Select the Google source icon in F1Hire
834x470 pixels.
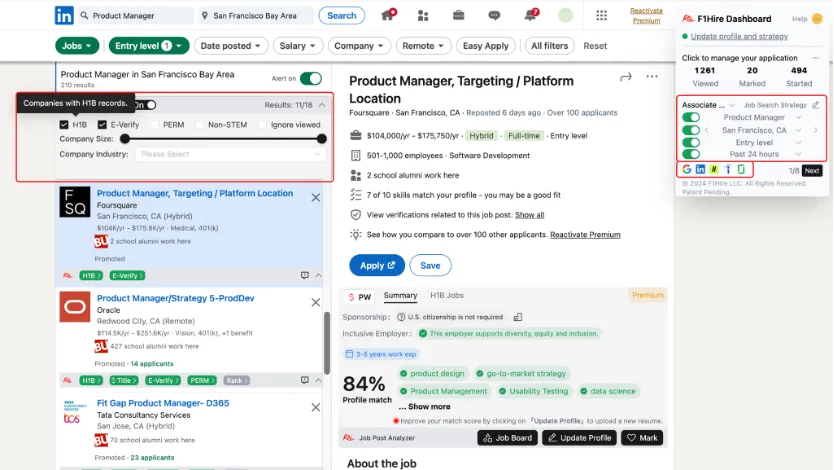tap(687, 169)
